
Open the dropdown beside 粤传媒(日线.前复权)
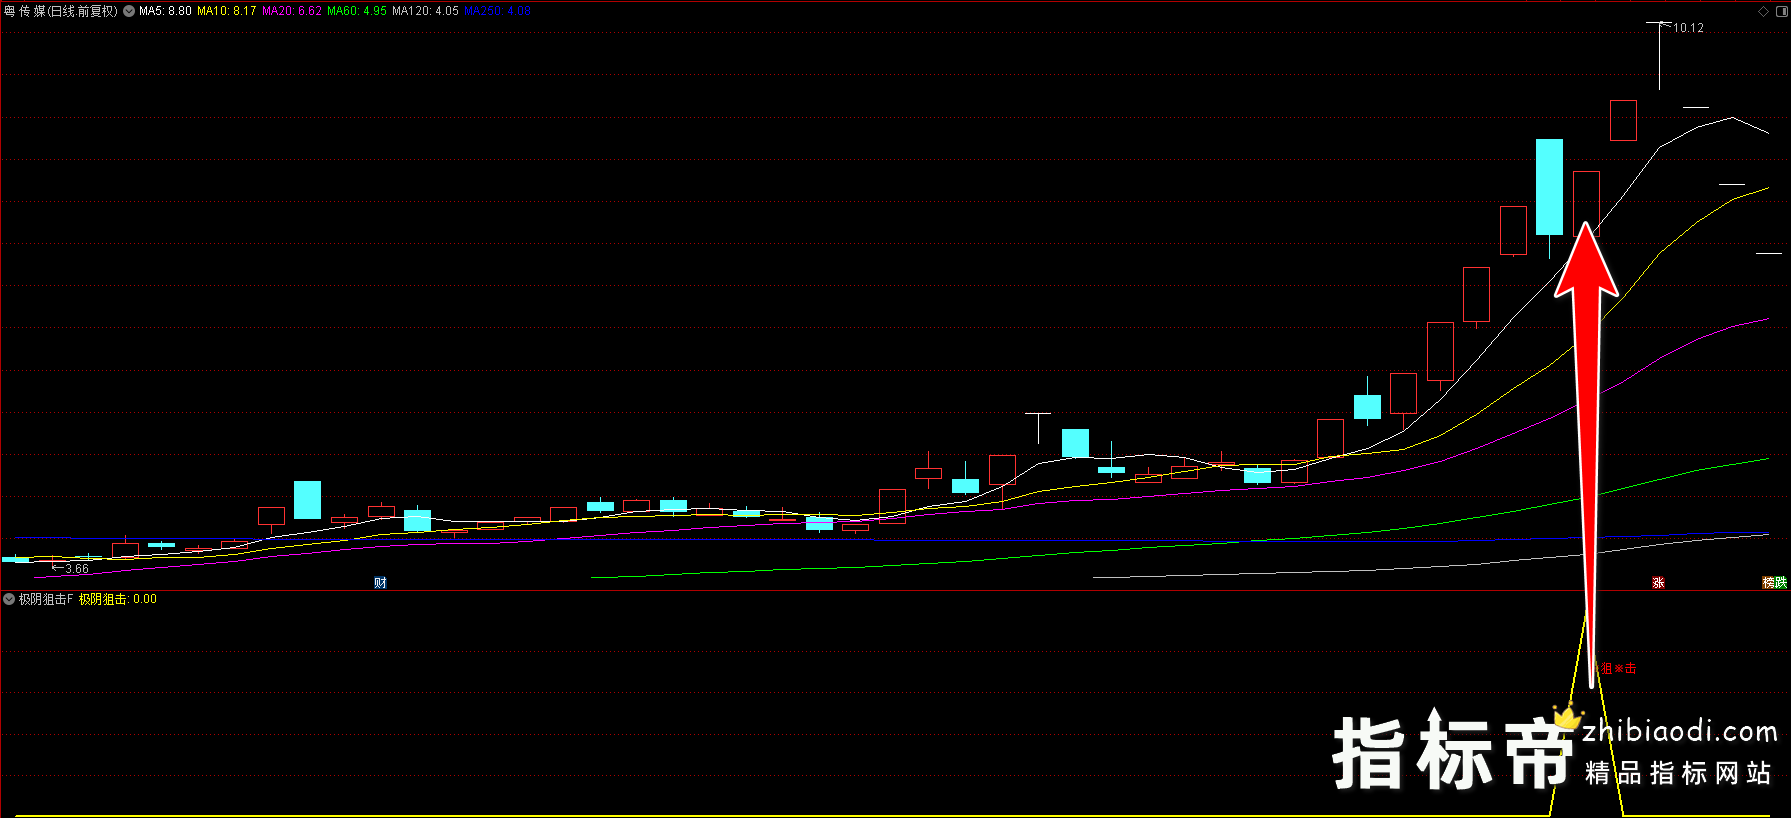129,11
